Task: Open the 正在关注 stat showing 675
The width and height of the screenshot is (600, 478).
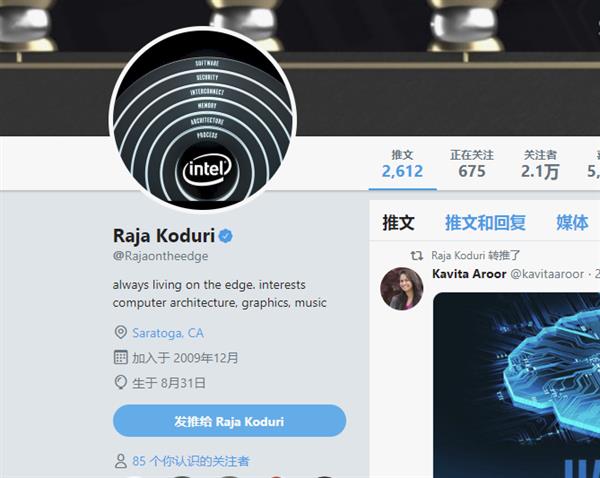Action: pos(472,165)
